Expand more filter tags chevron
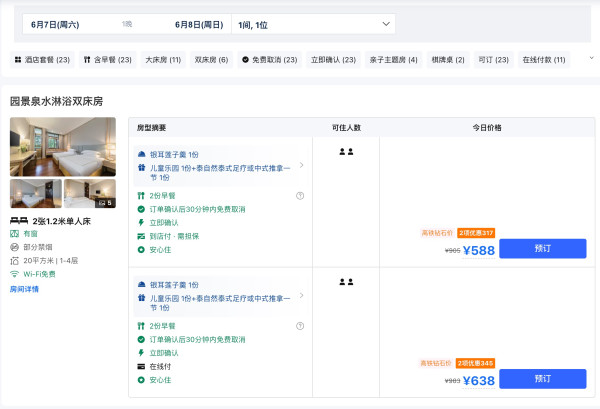This screenshot has width=600, height=409. pos(591,58)
